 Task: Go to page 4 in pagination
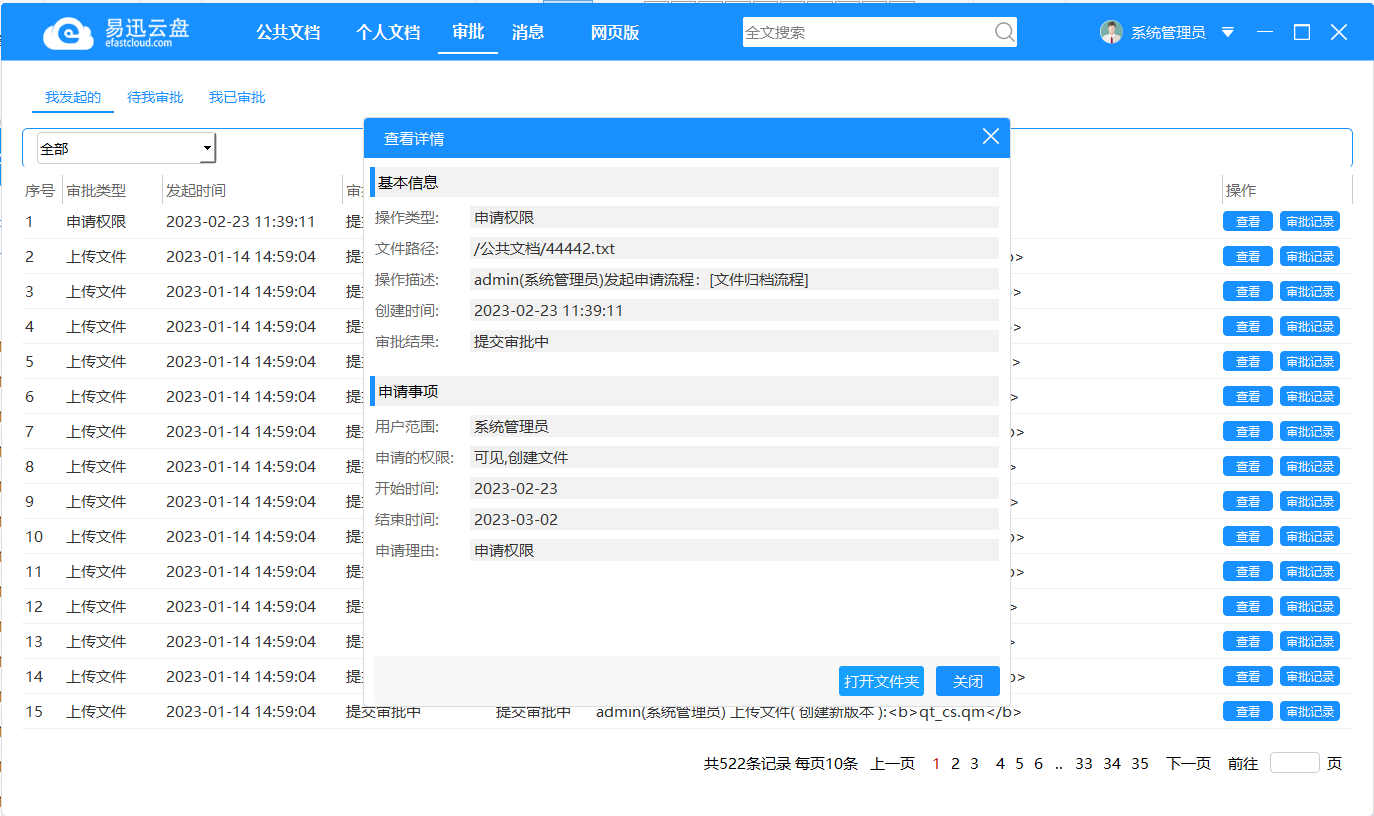coord(1001,763)
